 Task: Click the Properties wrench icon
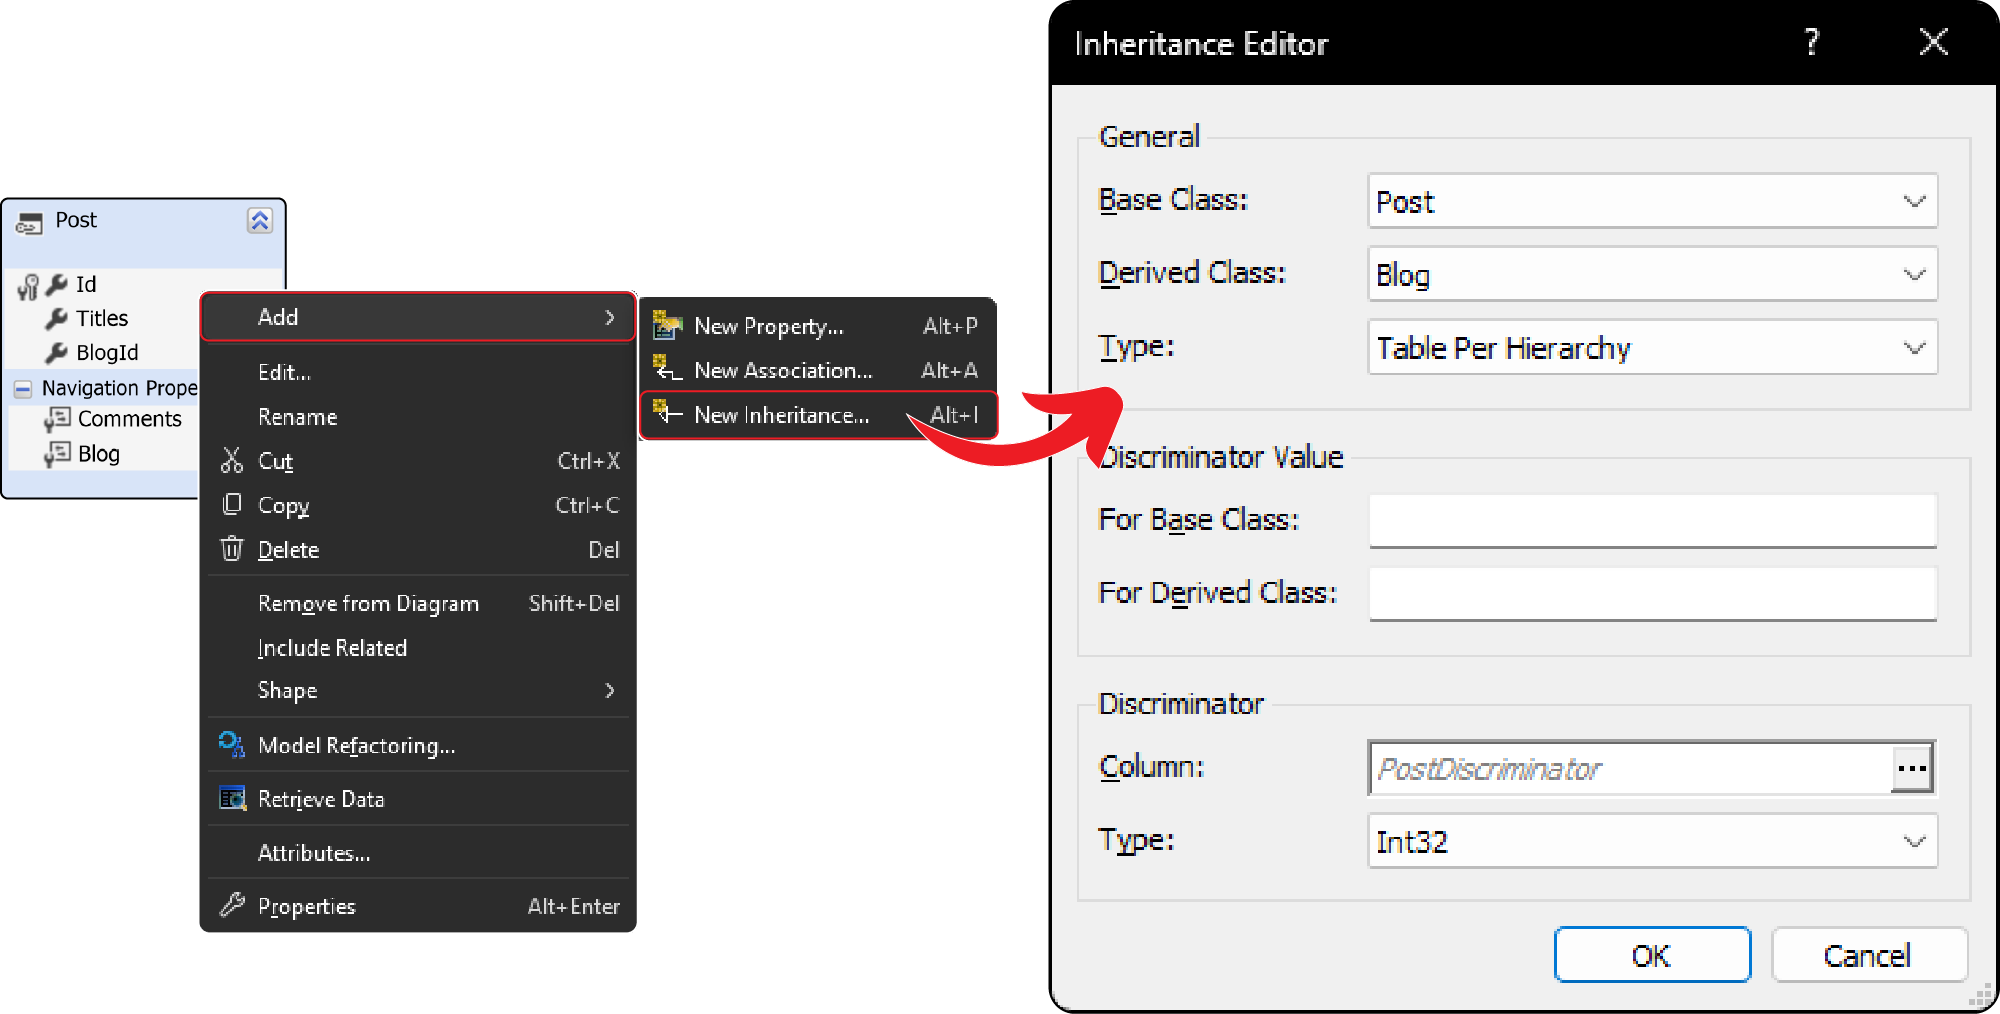(x=231, y=905)
